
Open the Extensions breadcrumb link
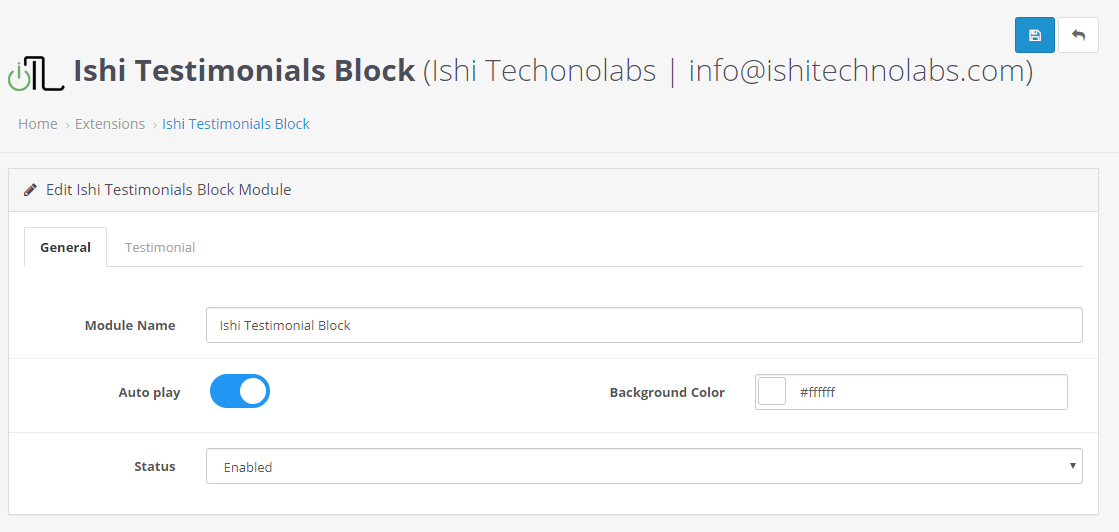pos(110,124)
